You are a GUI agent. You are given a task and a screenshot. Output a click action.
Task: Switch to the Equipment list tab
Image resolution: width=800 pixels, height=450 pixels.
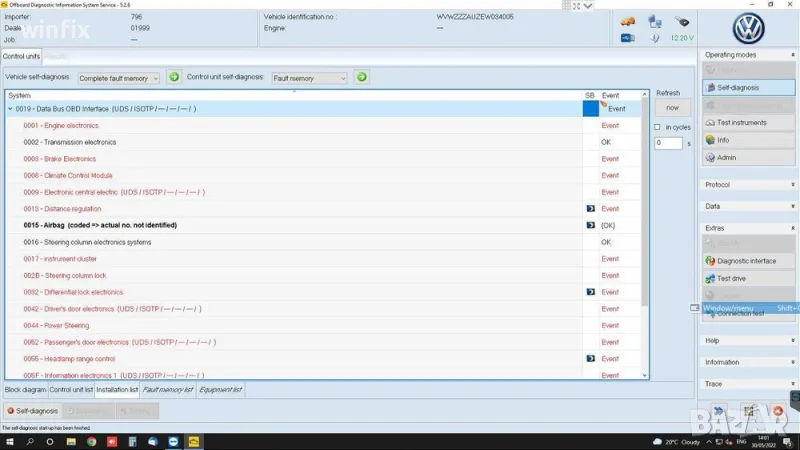220,389
